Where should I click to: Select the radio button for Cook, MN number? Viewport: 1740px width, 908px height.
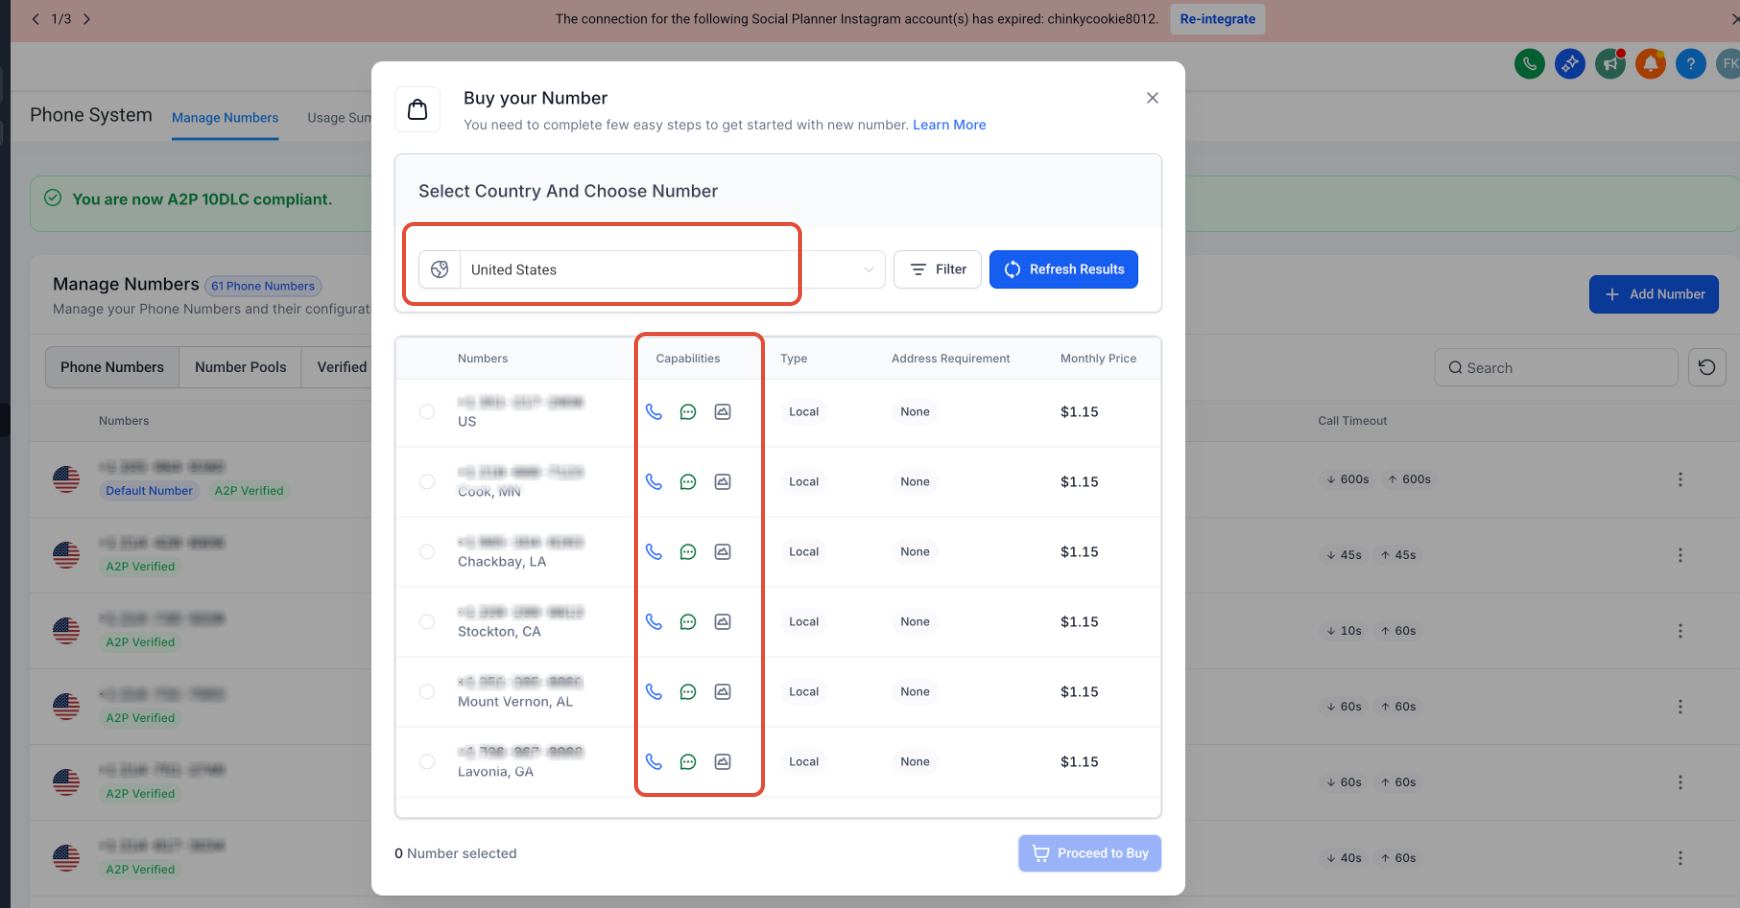pos(427,481)
